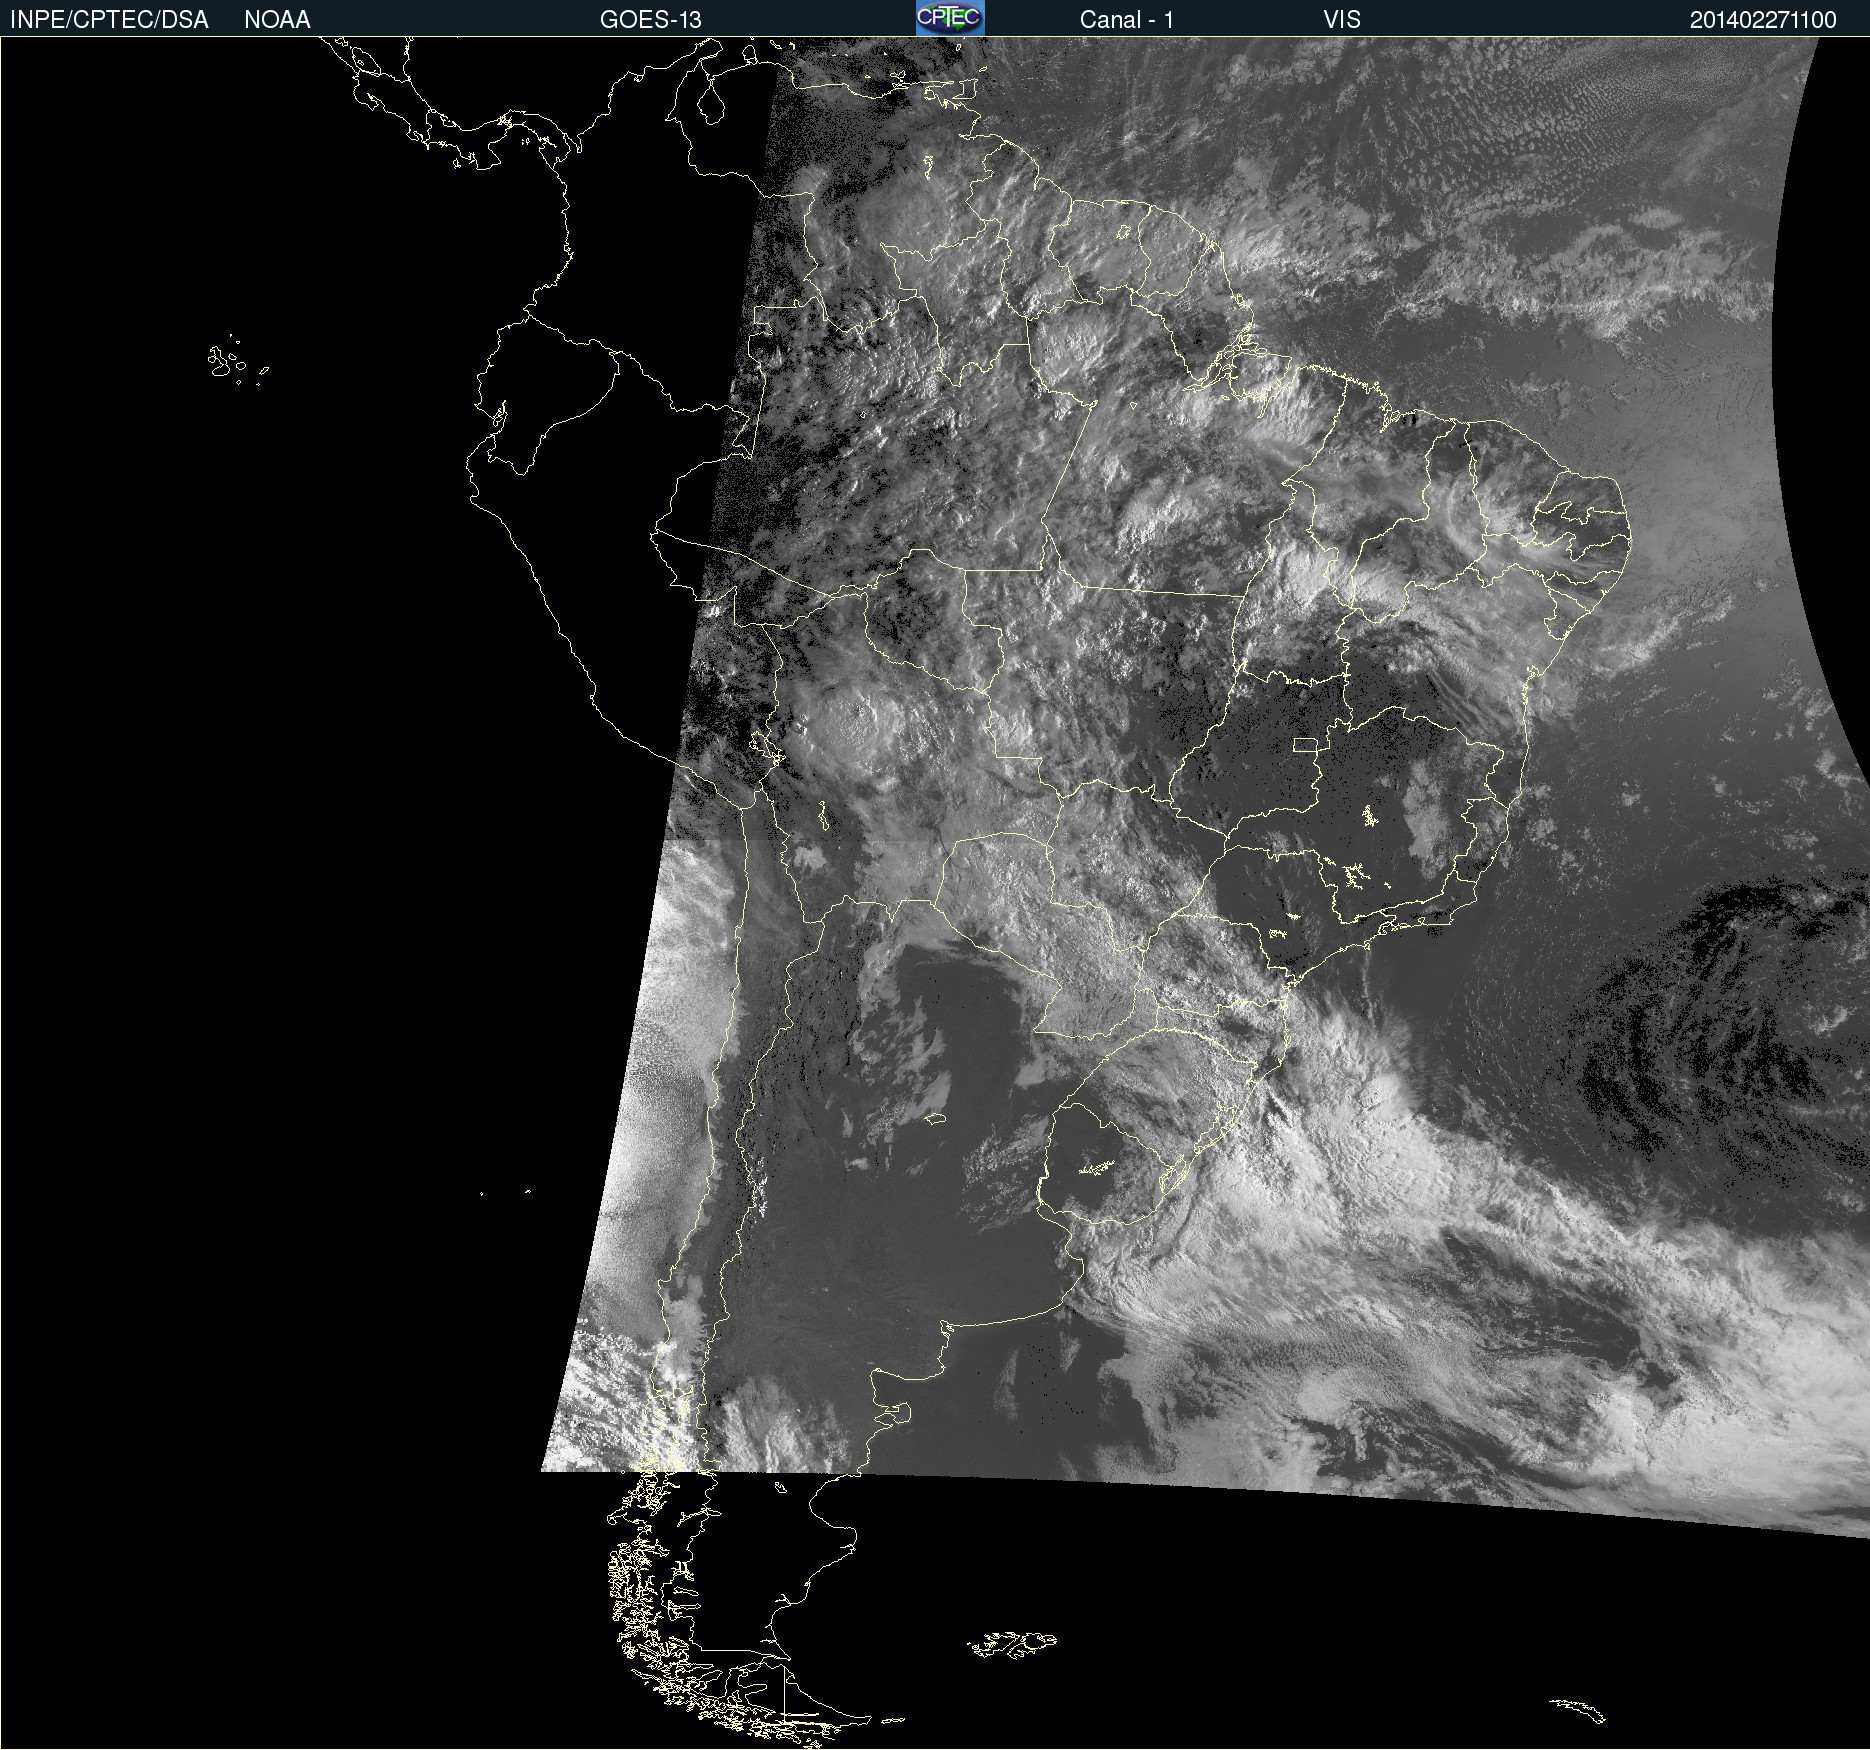Screen dimensions: 1870x1750
Task: Select the GOES-13 satellite label
Action: (651, 20)
